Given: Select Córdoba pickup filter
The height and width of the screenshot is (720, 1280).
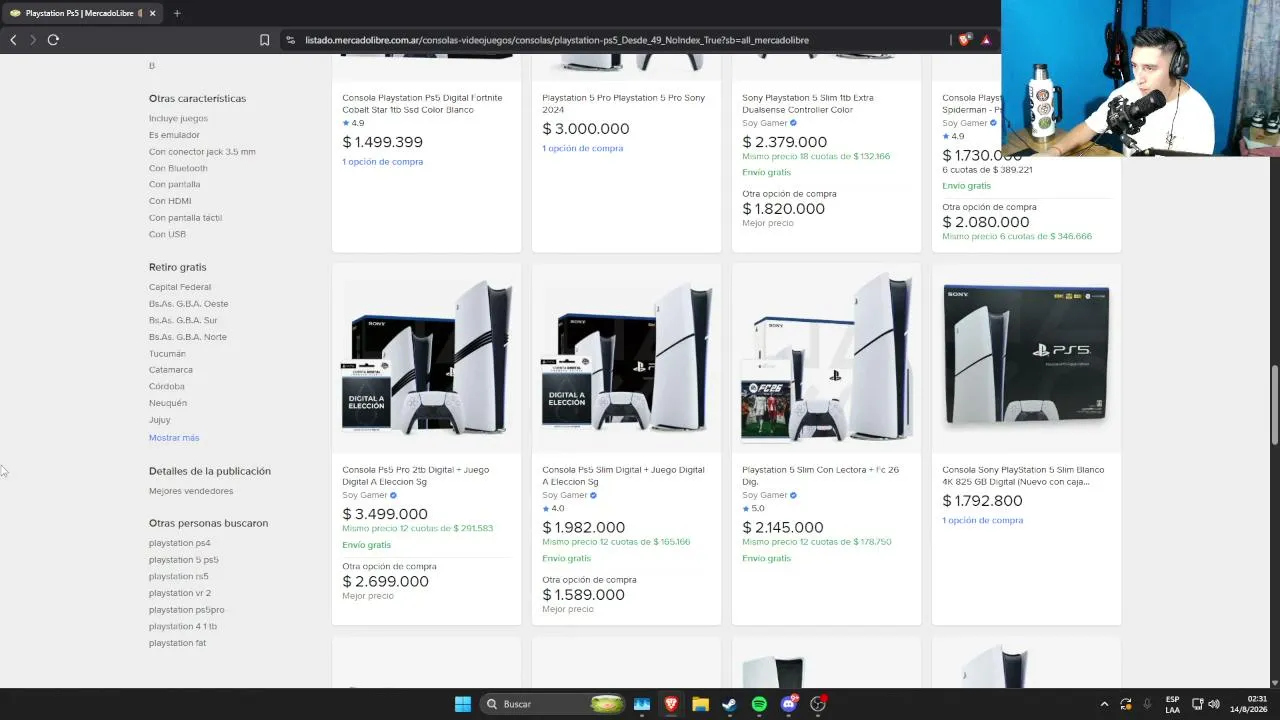Looking at the screenshot, I should point(167,386).
